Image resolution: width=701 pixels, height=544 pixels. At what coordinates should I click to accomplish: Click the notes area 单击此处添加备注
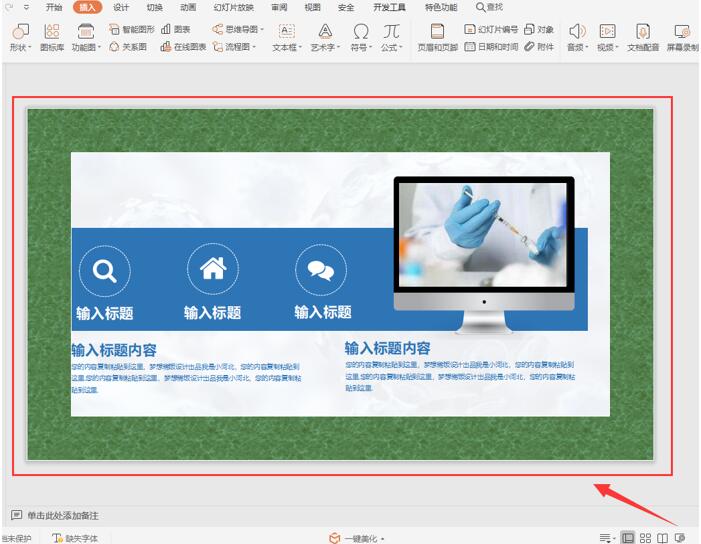click(x=63, y=515)
